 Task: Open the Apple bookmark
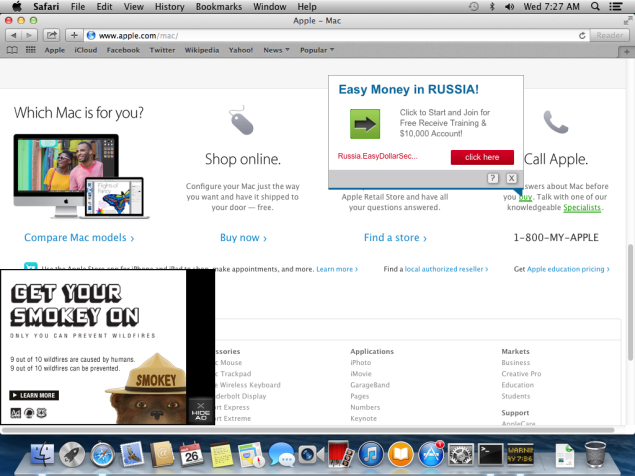pos(55,50)
